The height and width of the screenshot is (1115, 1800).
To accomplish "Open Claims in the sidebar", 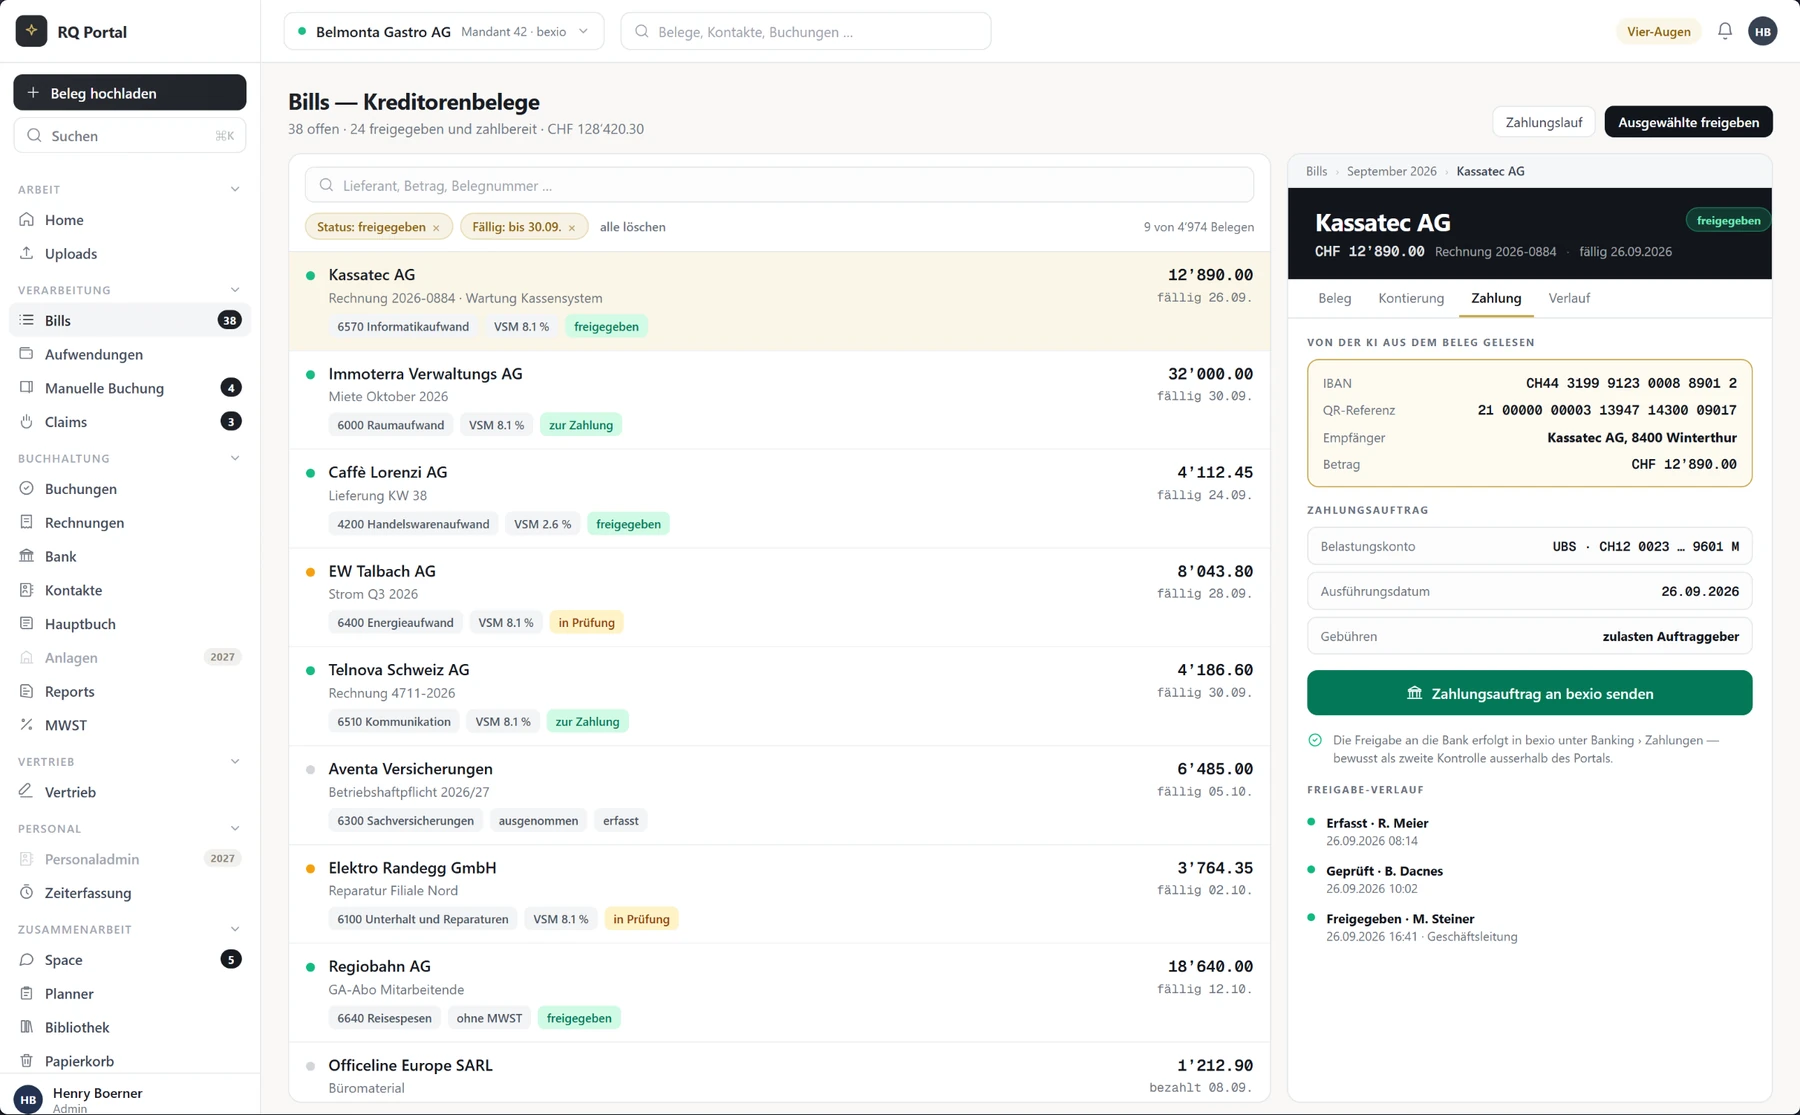I will tap(130, 422).
